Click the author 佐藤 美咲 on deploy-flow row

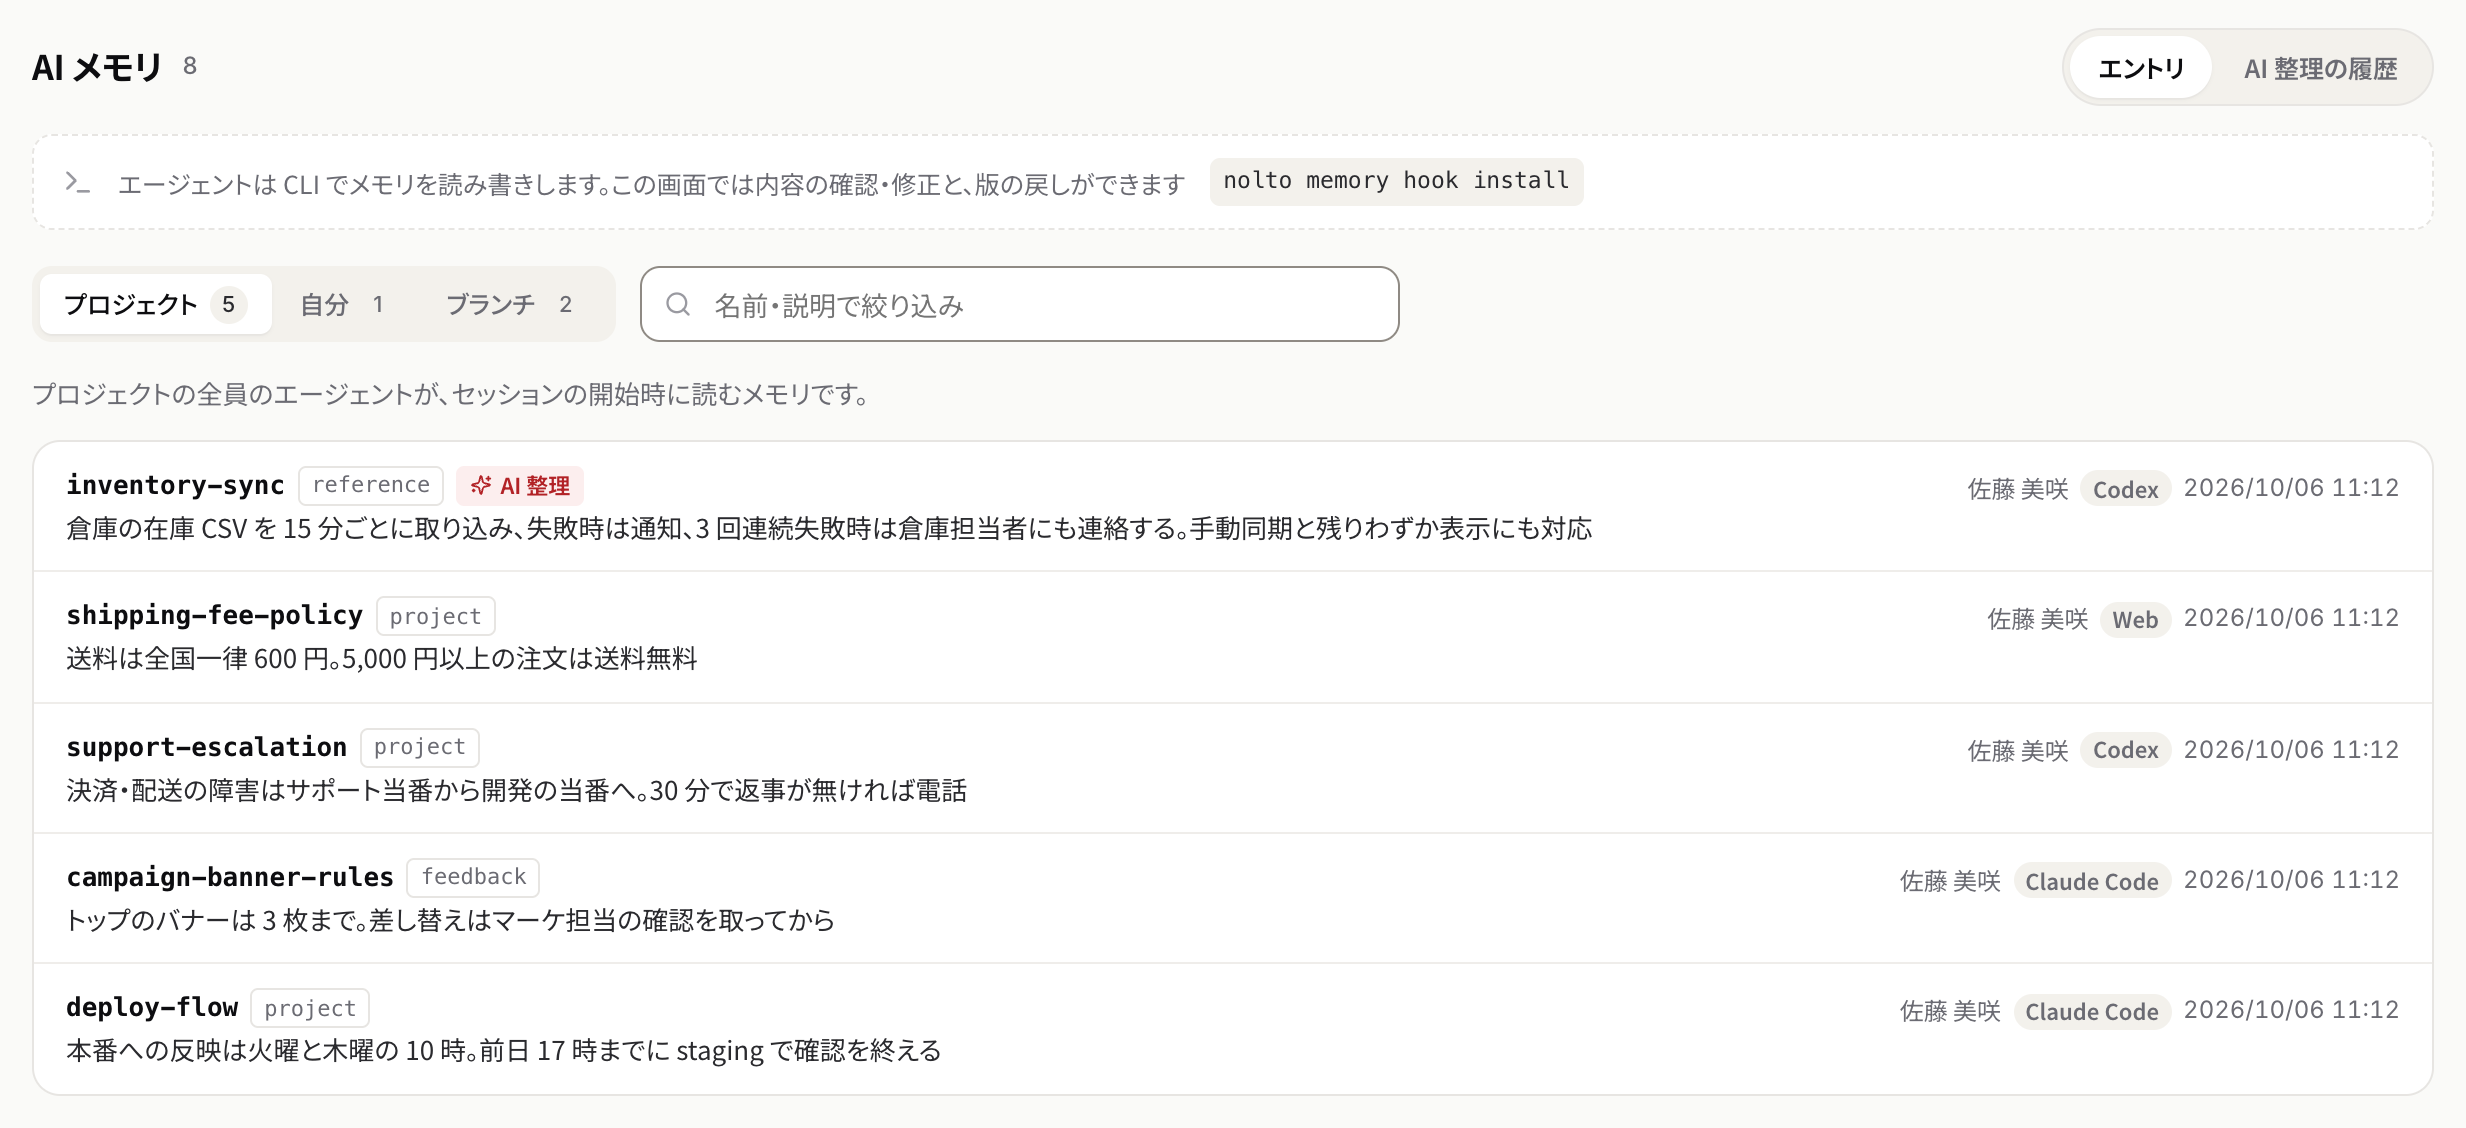[x=1950, y=1011]
